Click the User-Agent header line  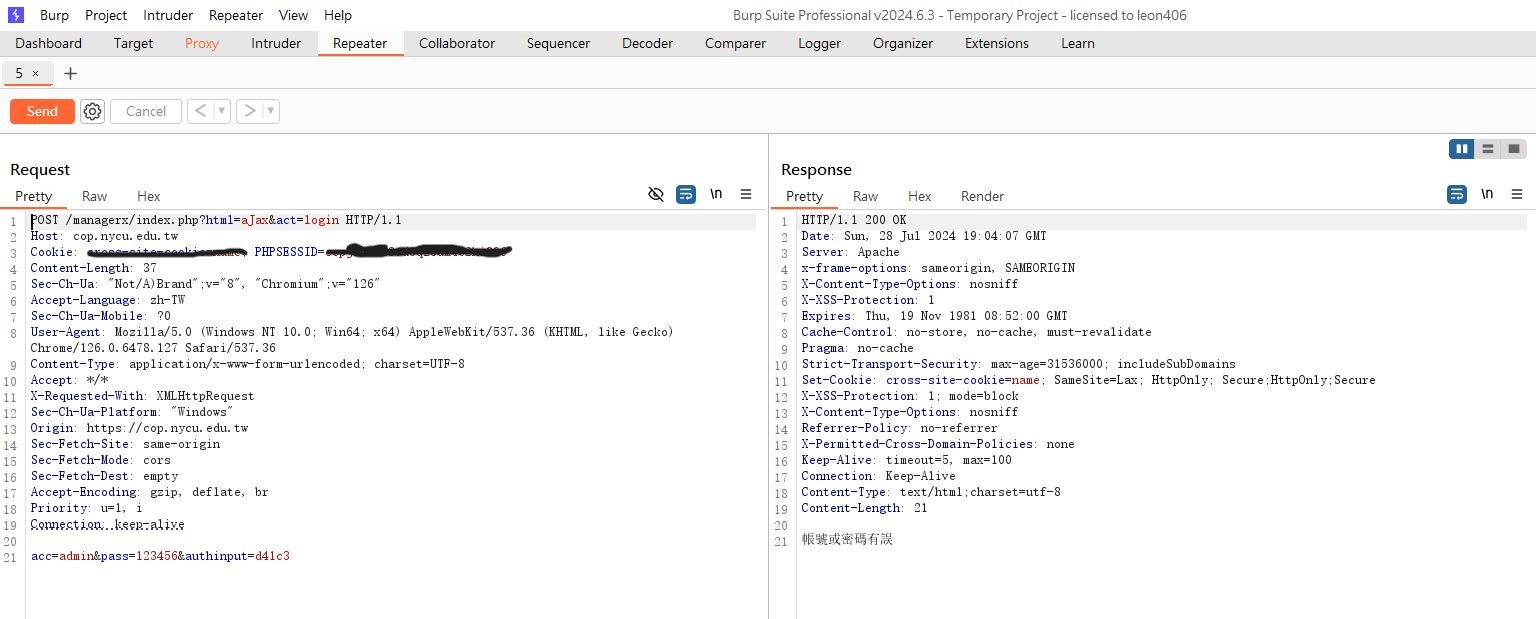coord(352,340)
